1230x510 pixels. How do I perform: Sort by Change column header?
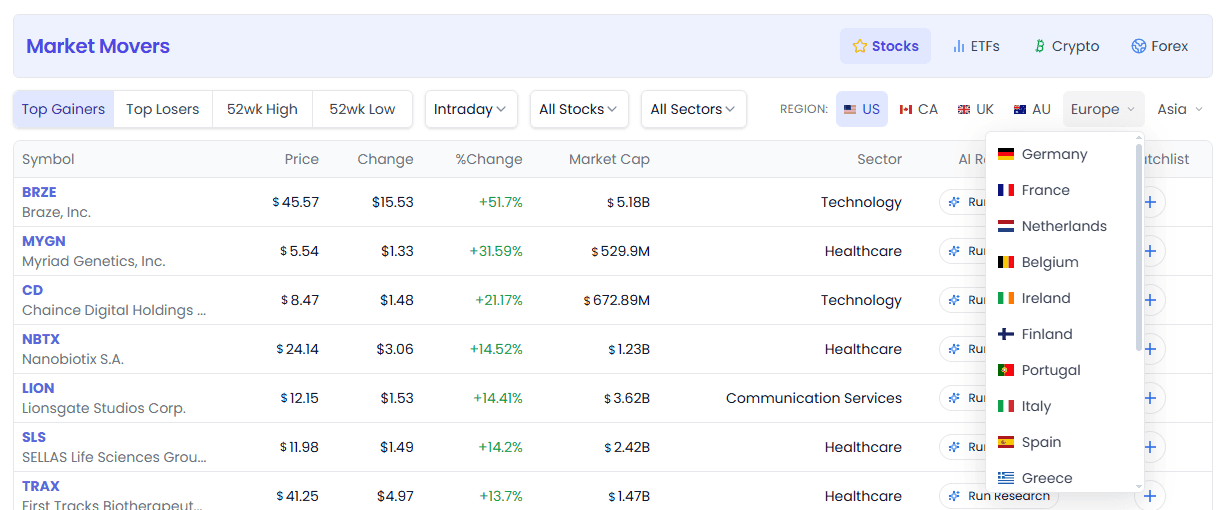(385, 159)
